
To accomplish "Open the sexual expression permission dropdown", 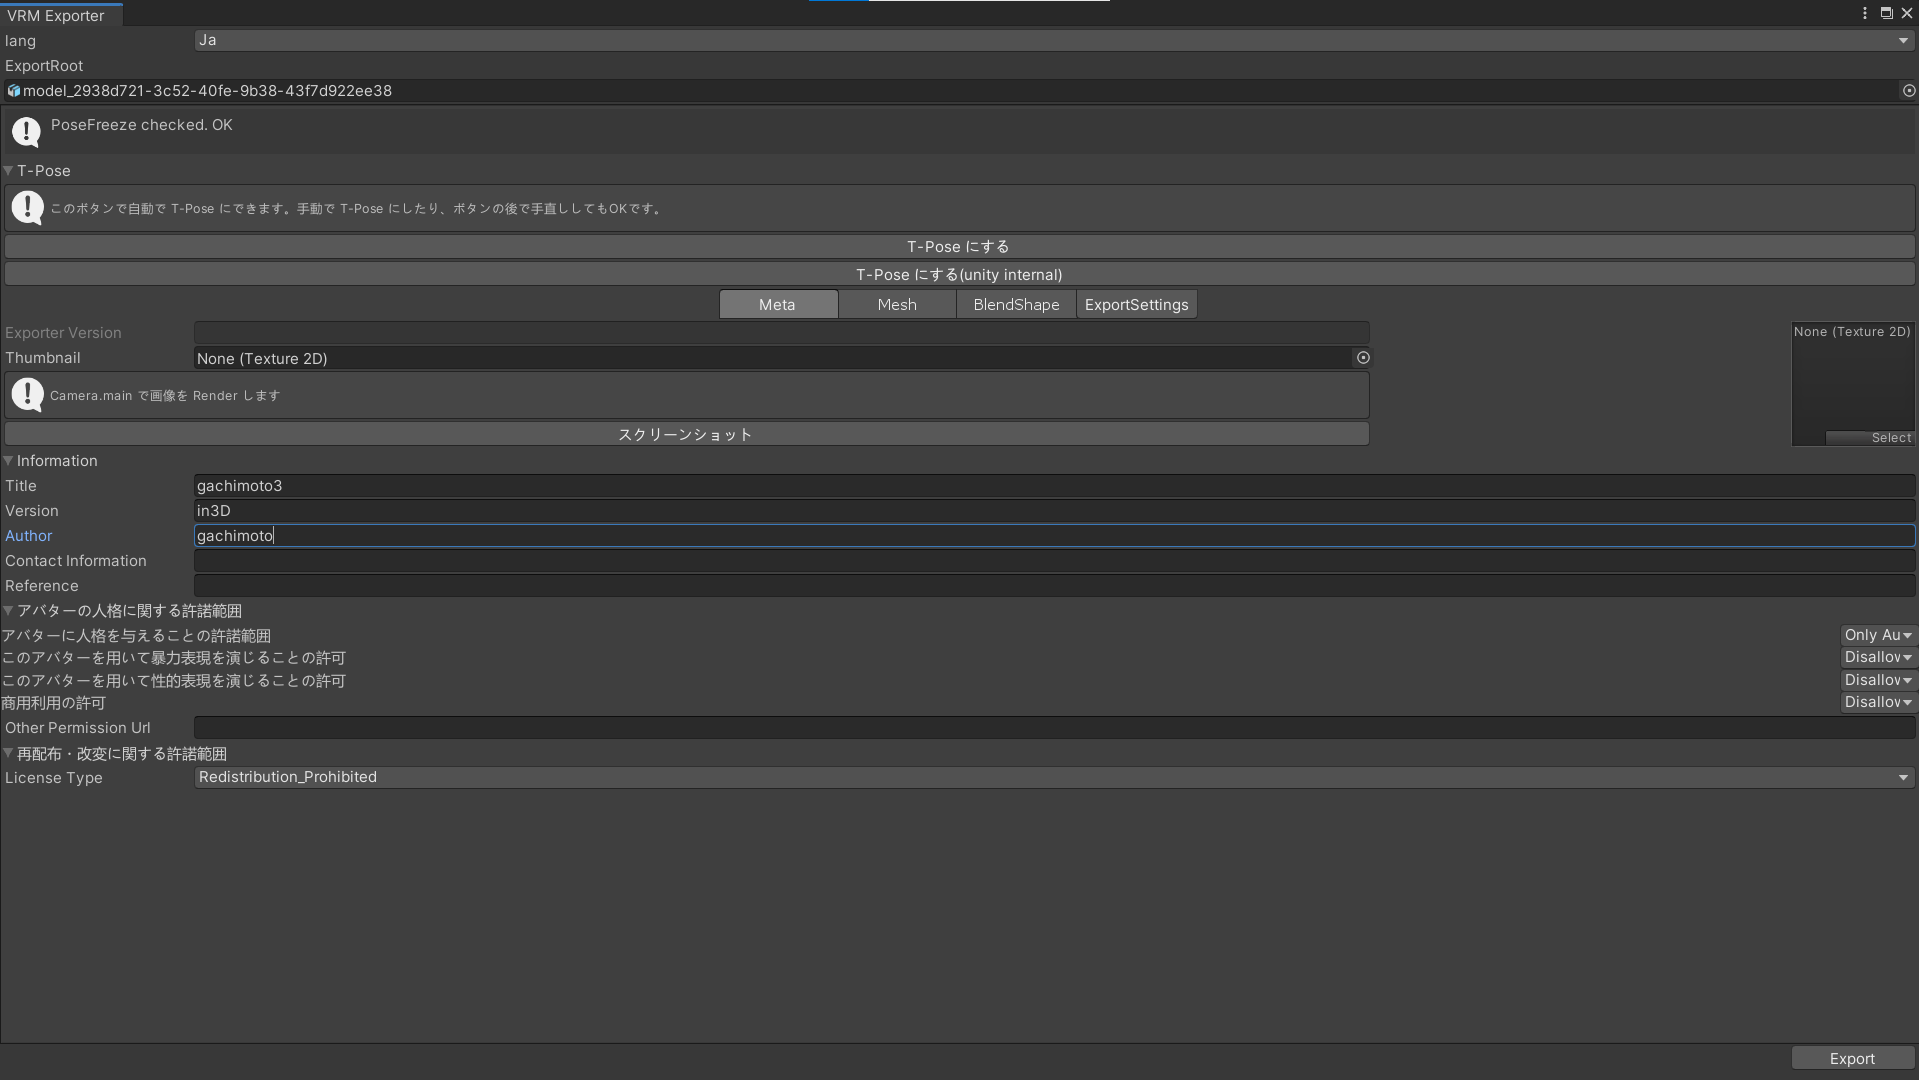I will tap(1878, 681).
